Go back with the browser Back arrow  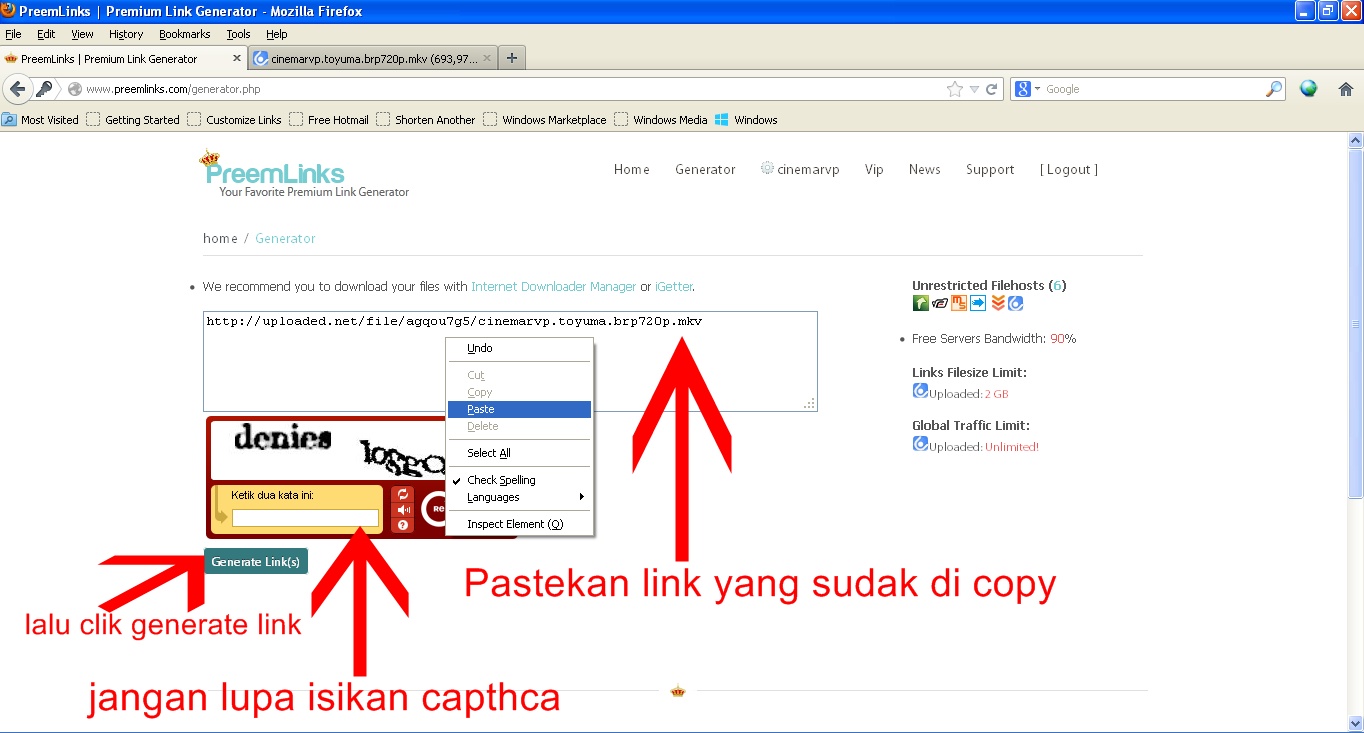click(x=17, y=89)
